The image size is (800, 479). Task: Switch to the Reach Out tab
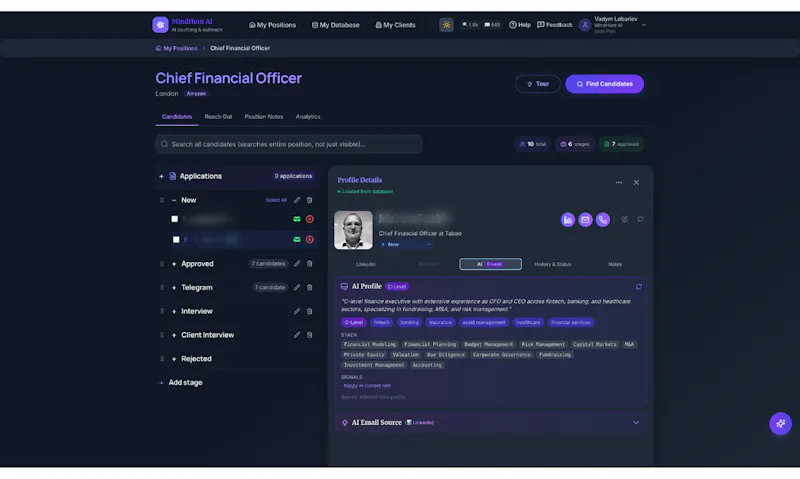pyautogui.click(x=218, y=116)
